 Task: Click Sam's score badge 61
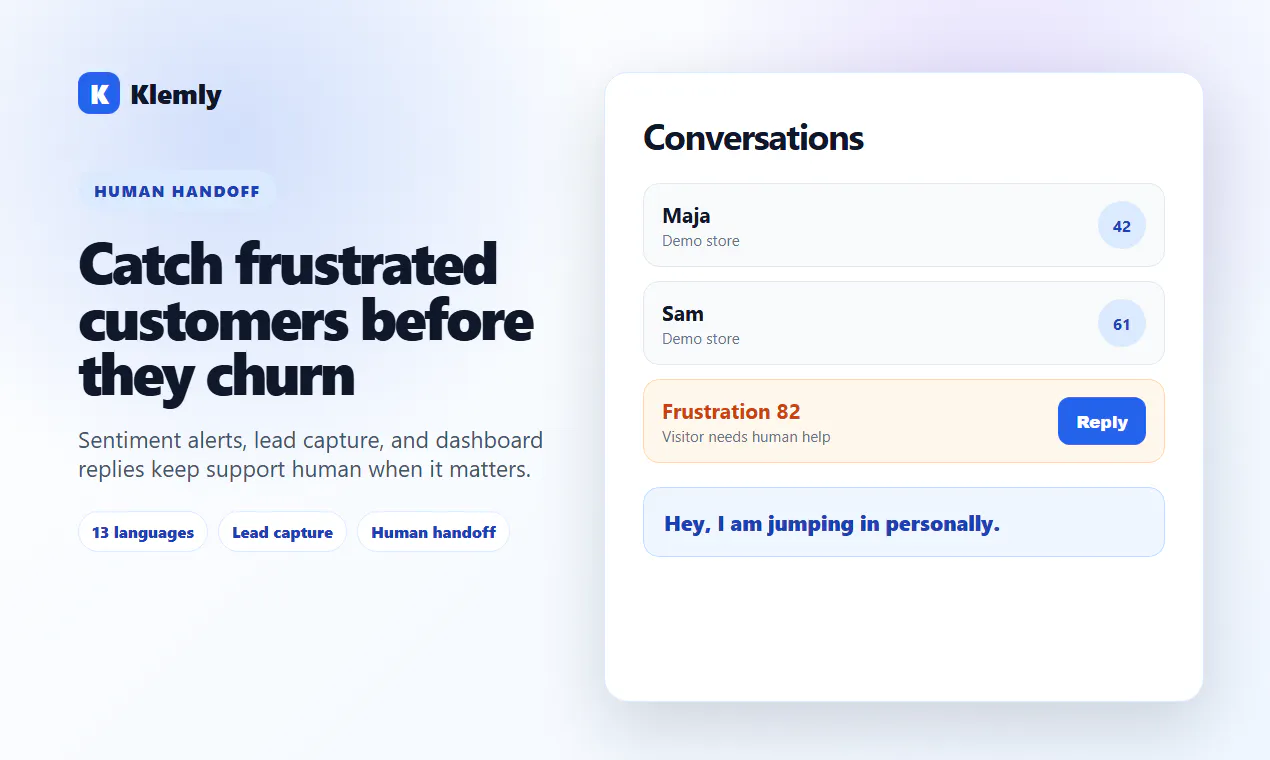(x=1122, y=324)
